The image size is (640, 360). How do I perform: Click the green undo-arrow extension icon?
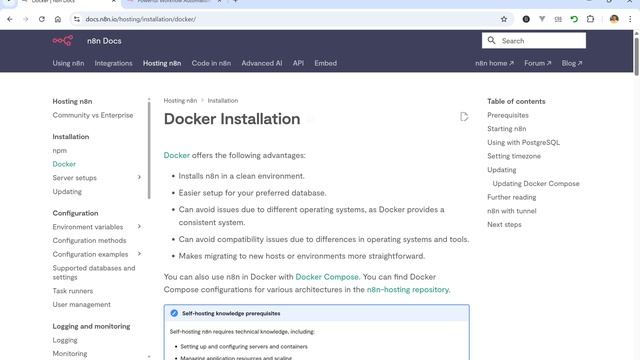click(574, 19)
